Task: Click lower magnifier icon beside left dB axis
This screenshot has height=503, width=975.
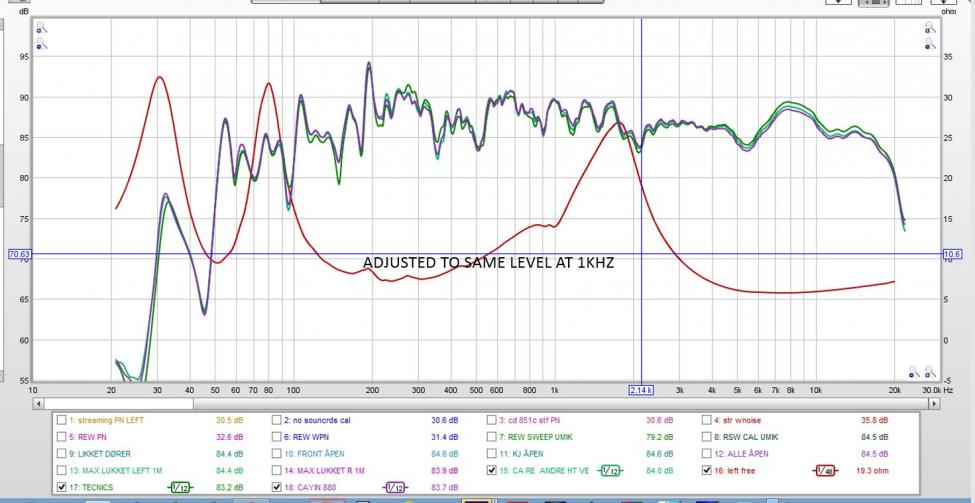Action: click(41, 44)
